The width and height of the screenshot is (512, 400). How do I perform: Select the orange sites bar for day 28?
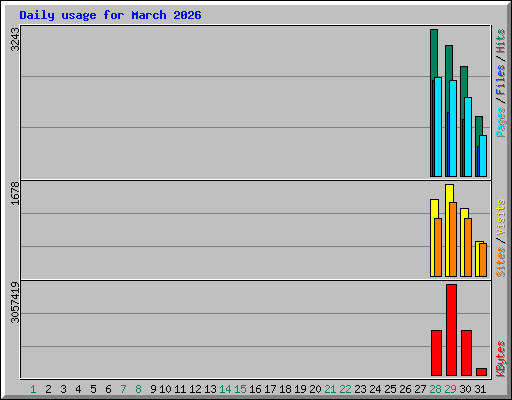438,248
